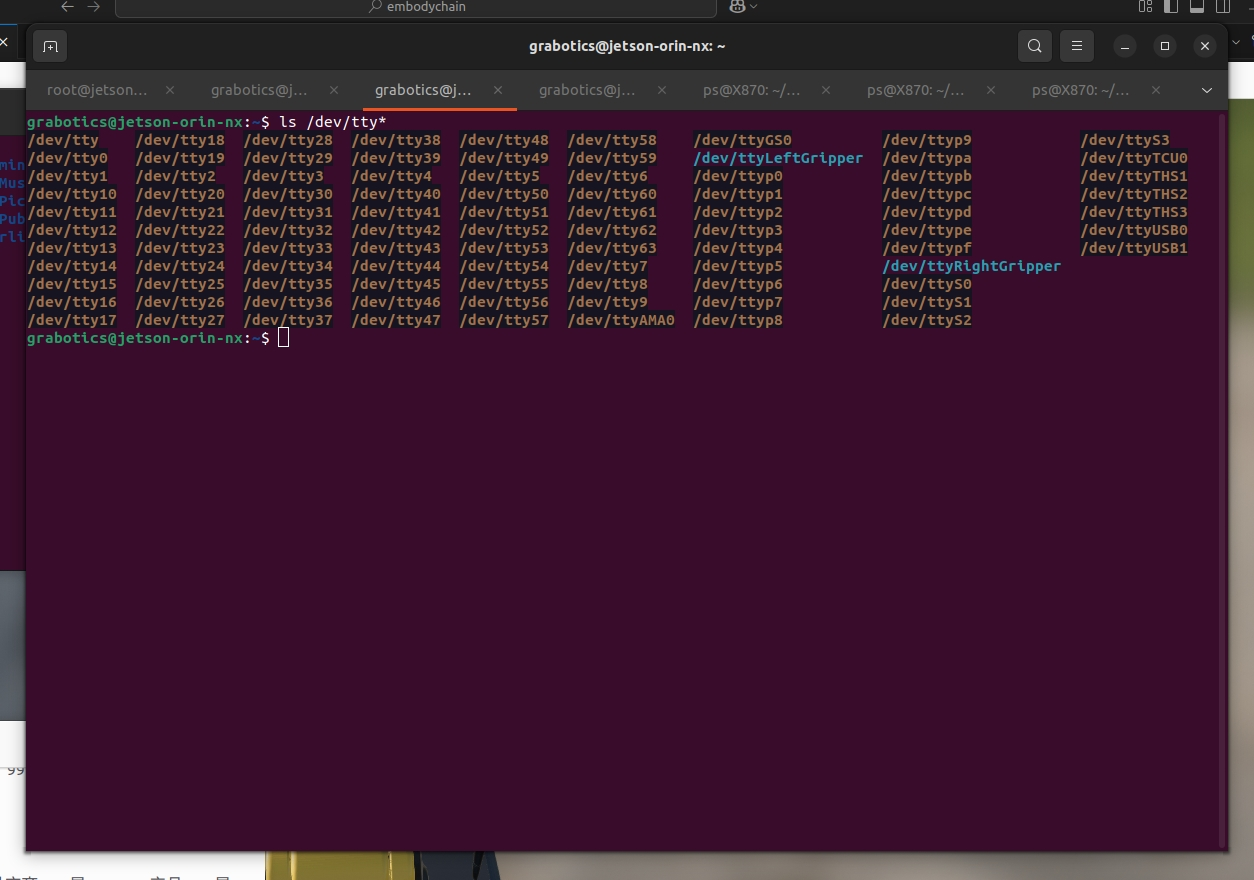Click the forward arrow in background window
The image size is (1254, 880).
tap(94, 6)
